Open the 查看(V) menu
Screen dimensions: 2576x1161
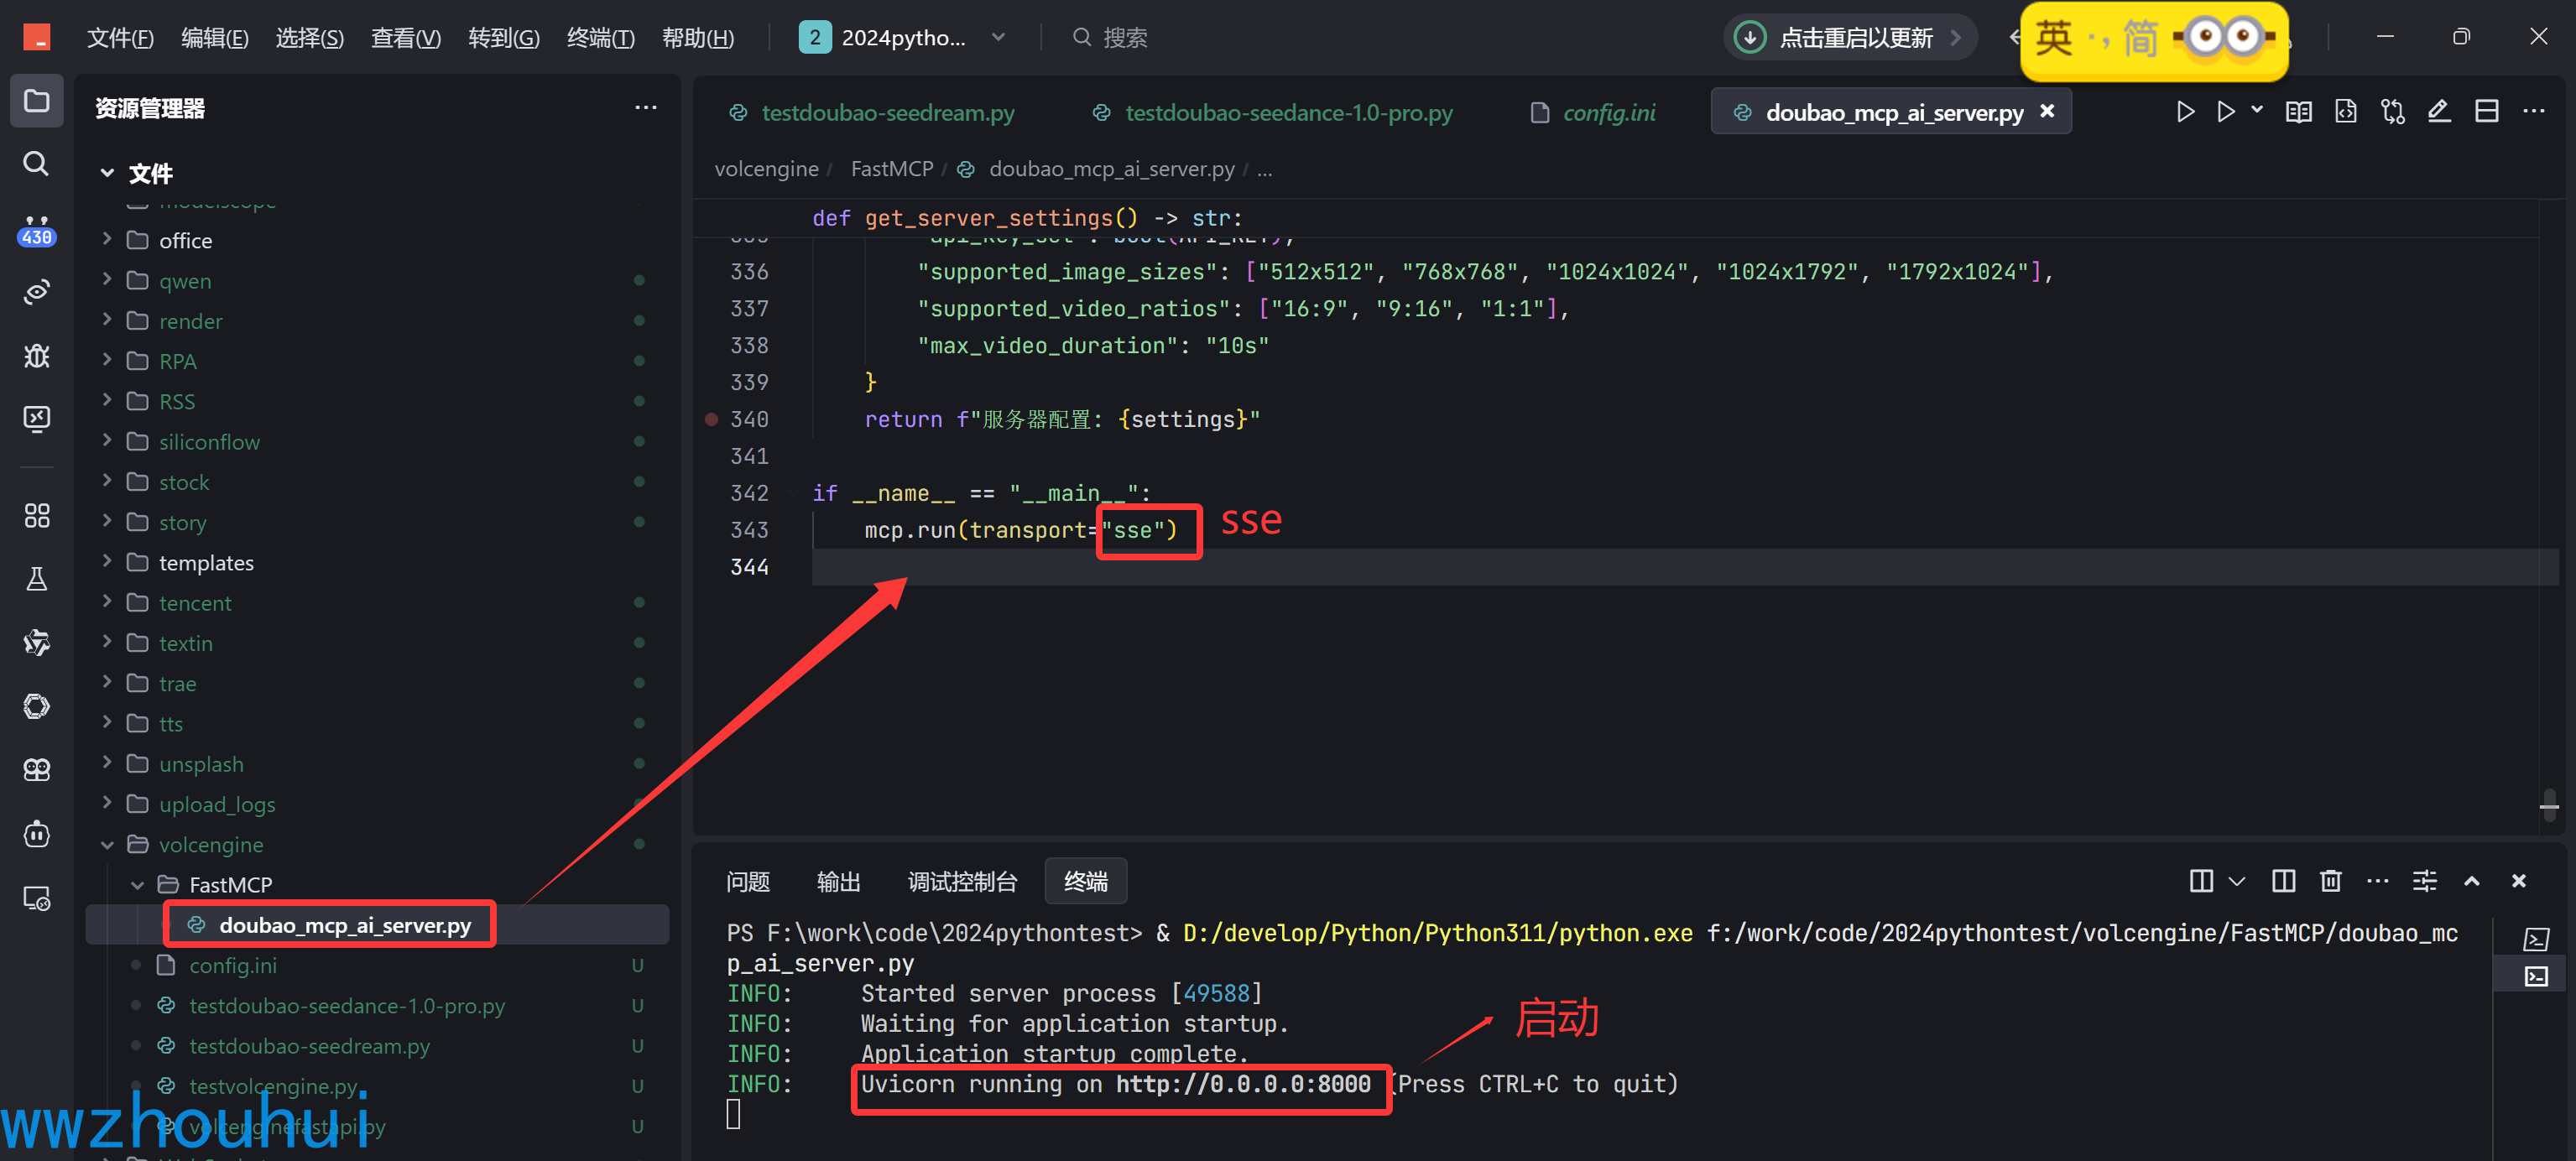pyautogui.click(x=405, y=38)
